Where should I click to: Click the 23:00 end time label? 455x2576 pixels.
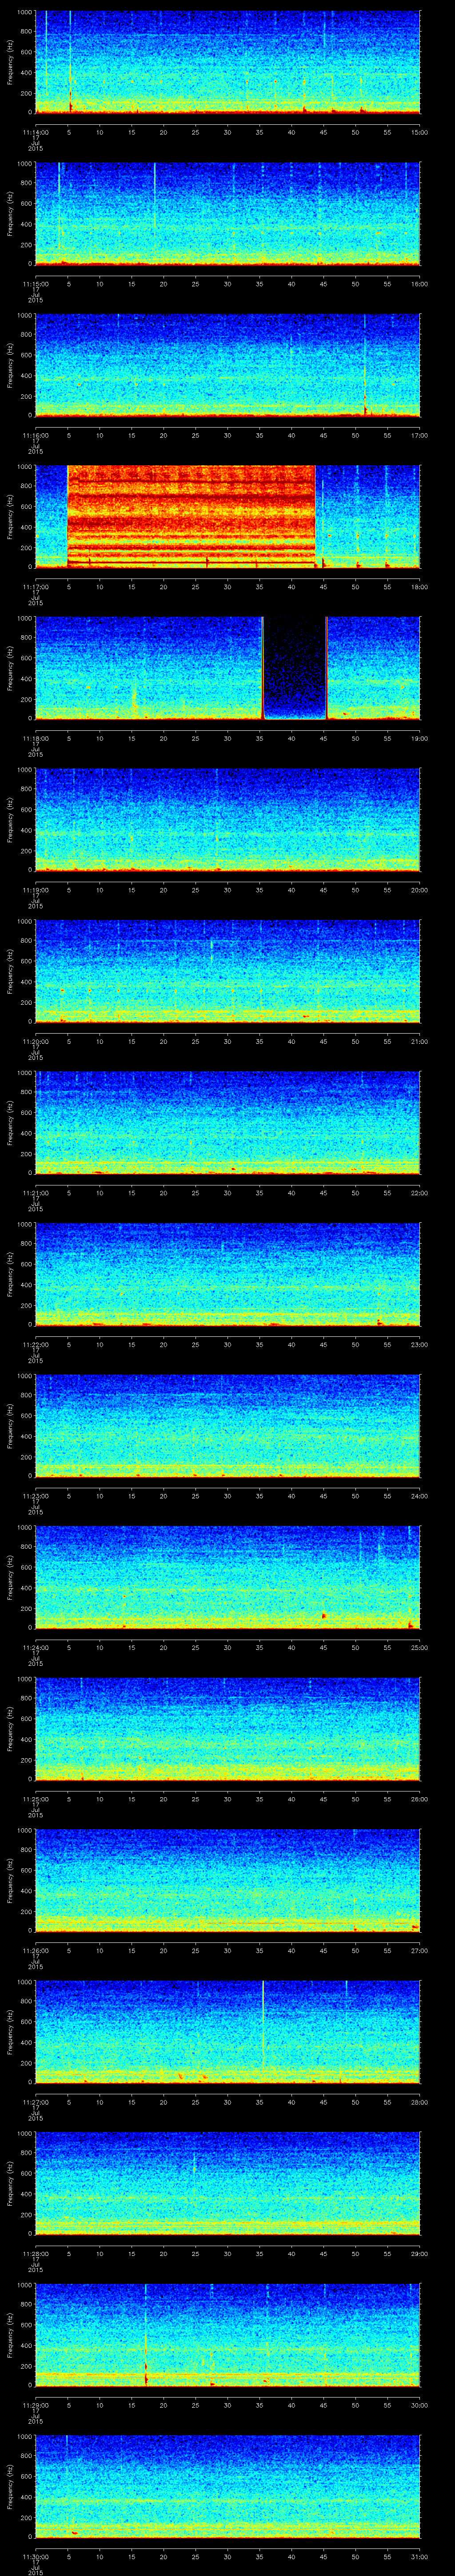tap(419, 1344)
